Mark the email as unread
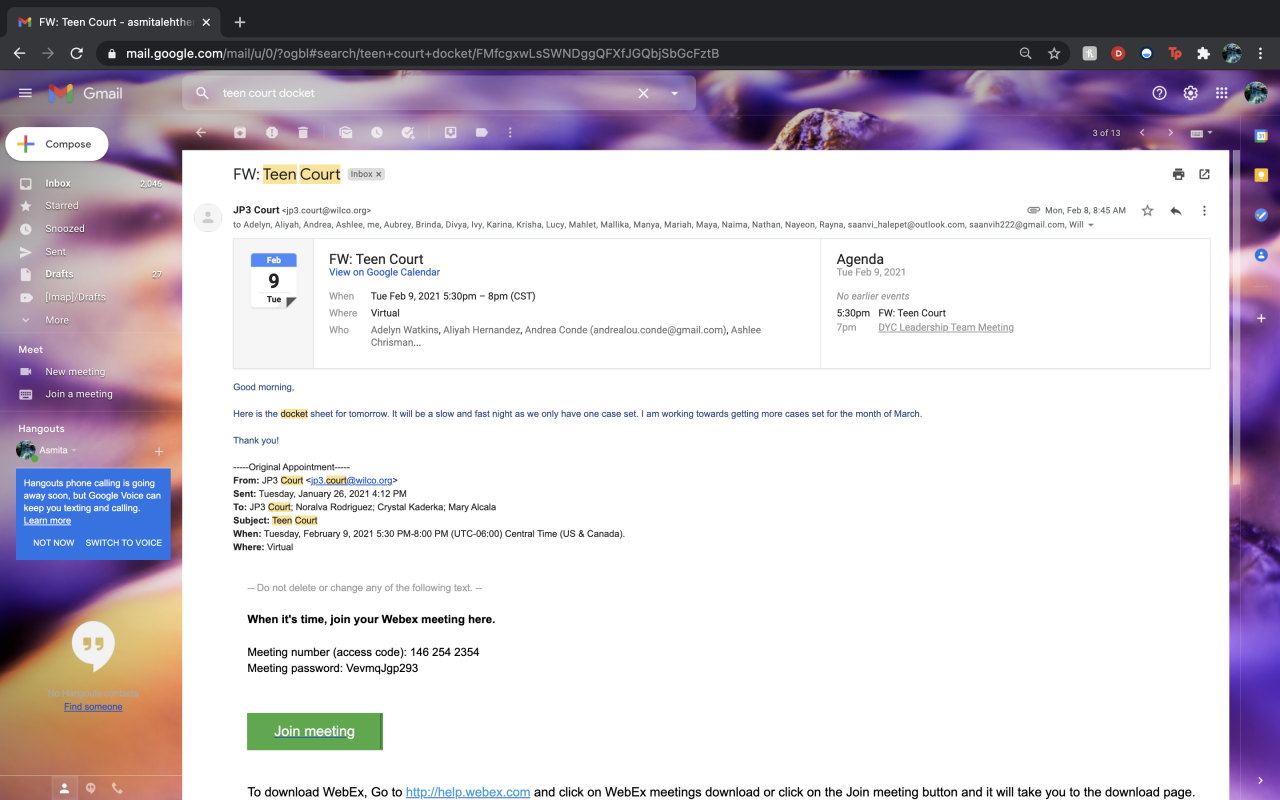Screen dimensions: 1280x800 (x=345, y=132)
